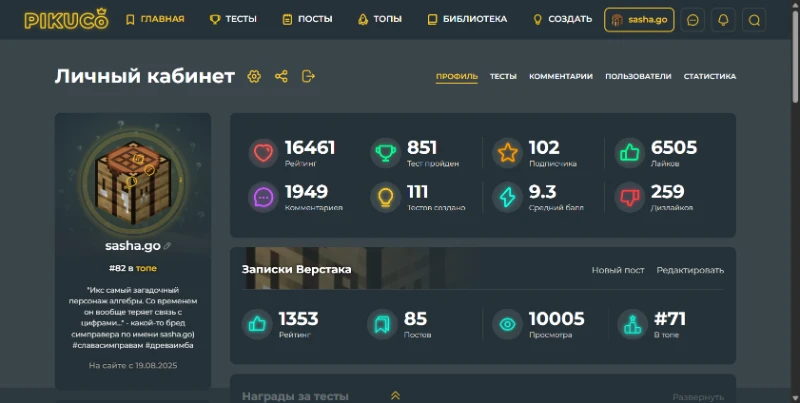Click the heart Рейтинг icon
This screenshot has width=800, height=403.
(263, 153)
